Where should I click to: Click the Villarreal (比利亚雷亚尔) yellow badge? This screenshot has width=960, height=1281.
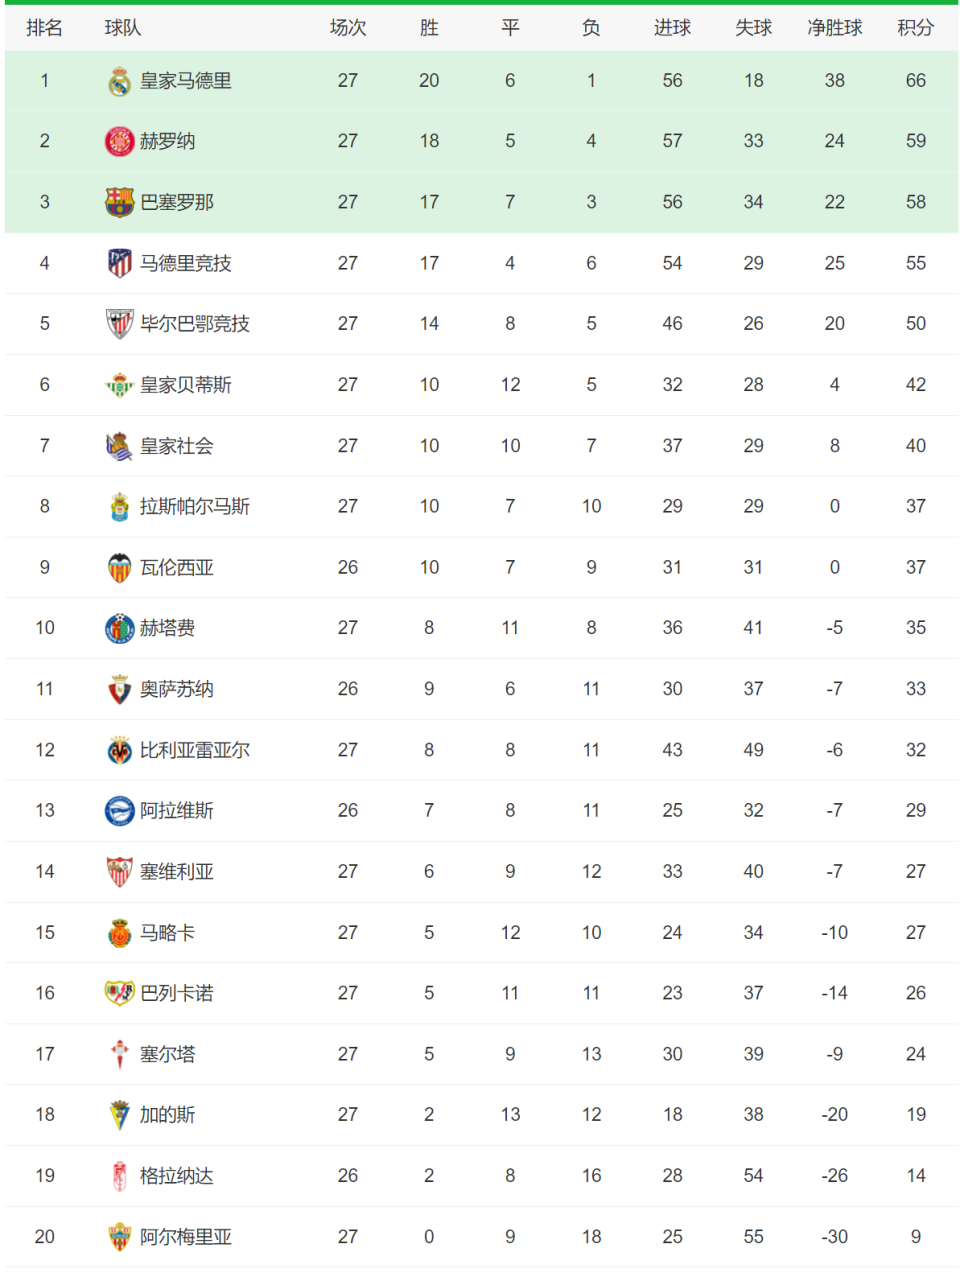(x=119, y=750)
